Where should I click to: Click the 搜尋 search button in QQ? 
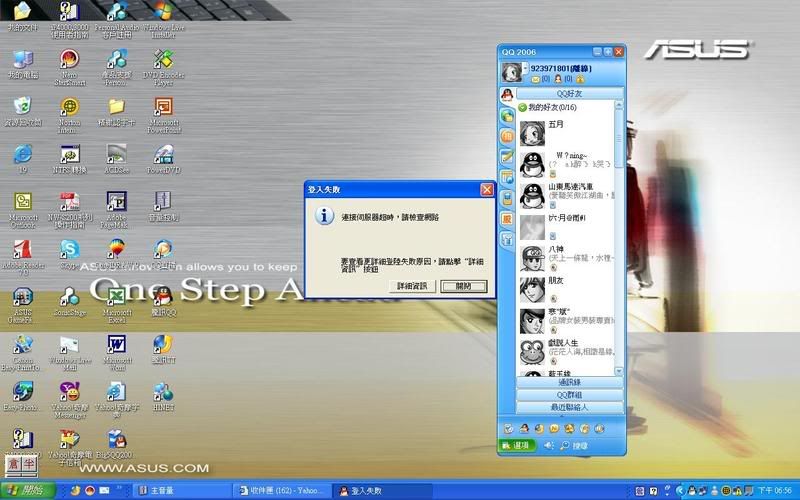574,445
